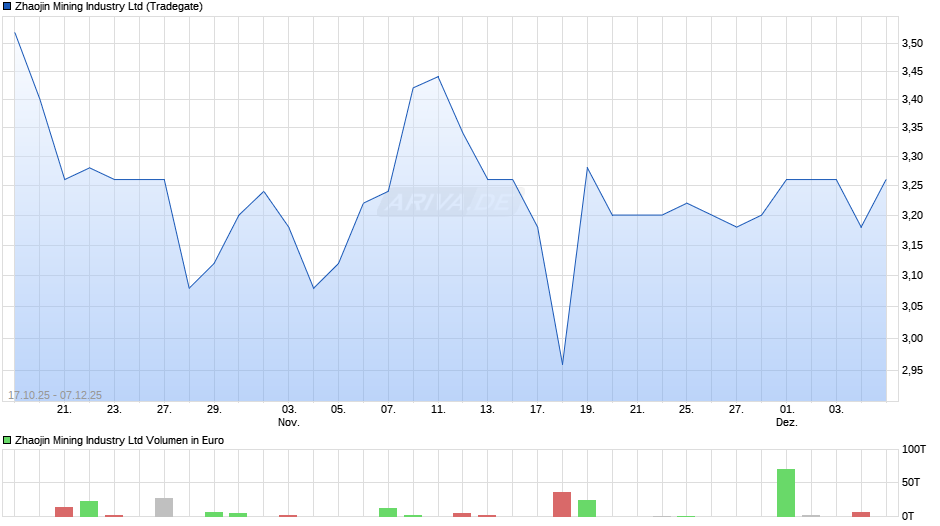Image resolution: width=940 pixels, height=526 pixels.
Task: Click the green volume bar at 19. November
Action: (587, 509)
